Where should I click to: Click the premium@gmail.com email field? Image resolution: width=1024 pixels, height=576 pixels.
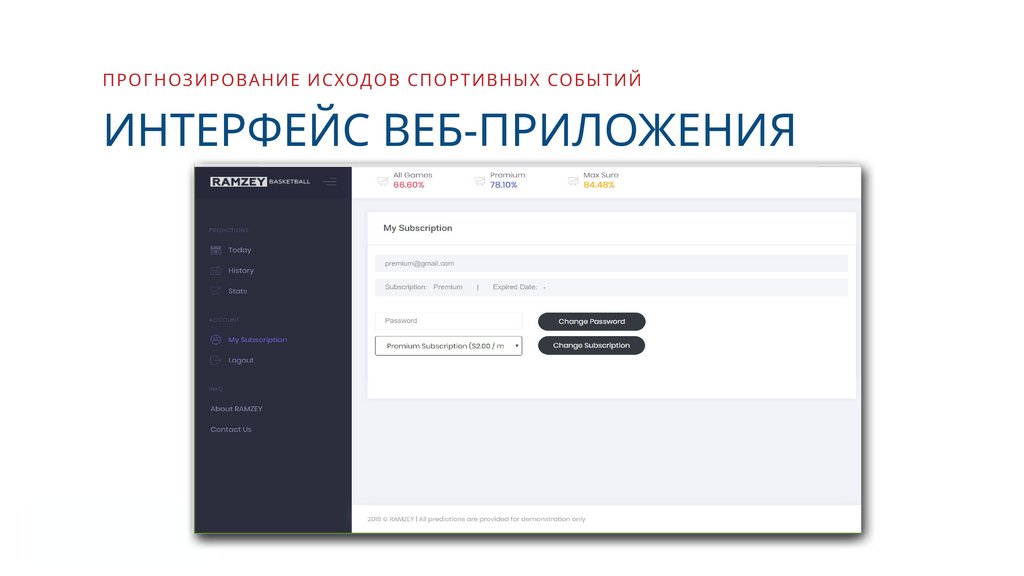point(611,264)
